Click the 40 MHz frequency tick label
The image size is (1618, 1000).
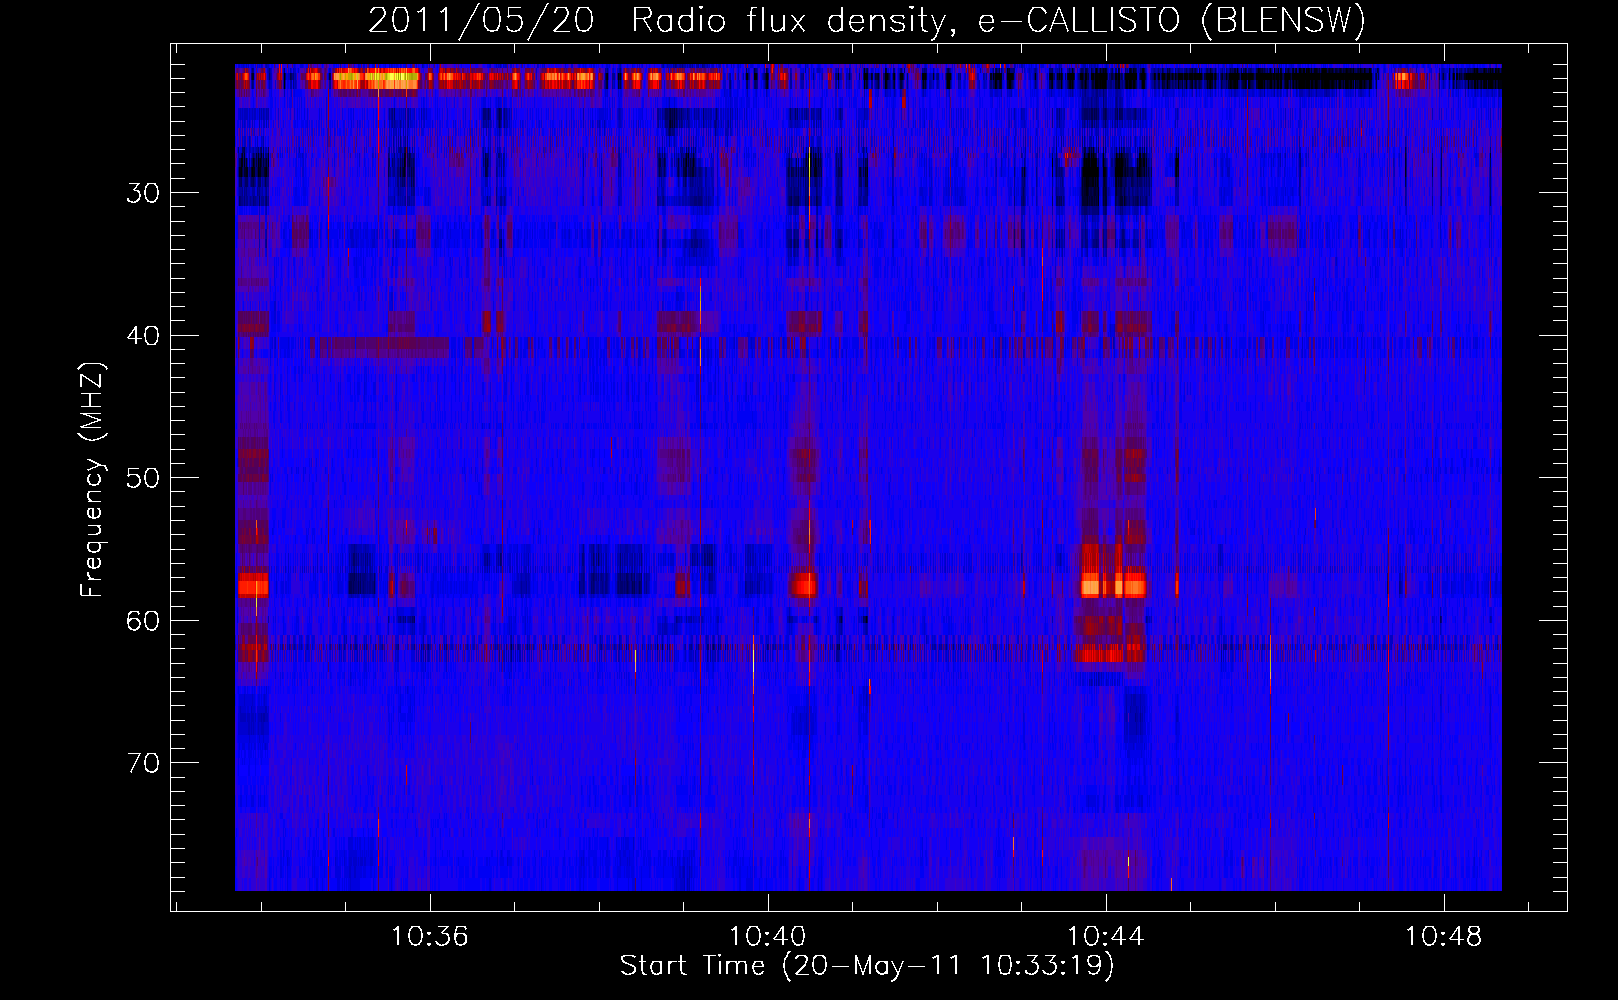143,336
